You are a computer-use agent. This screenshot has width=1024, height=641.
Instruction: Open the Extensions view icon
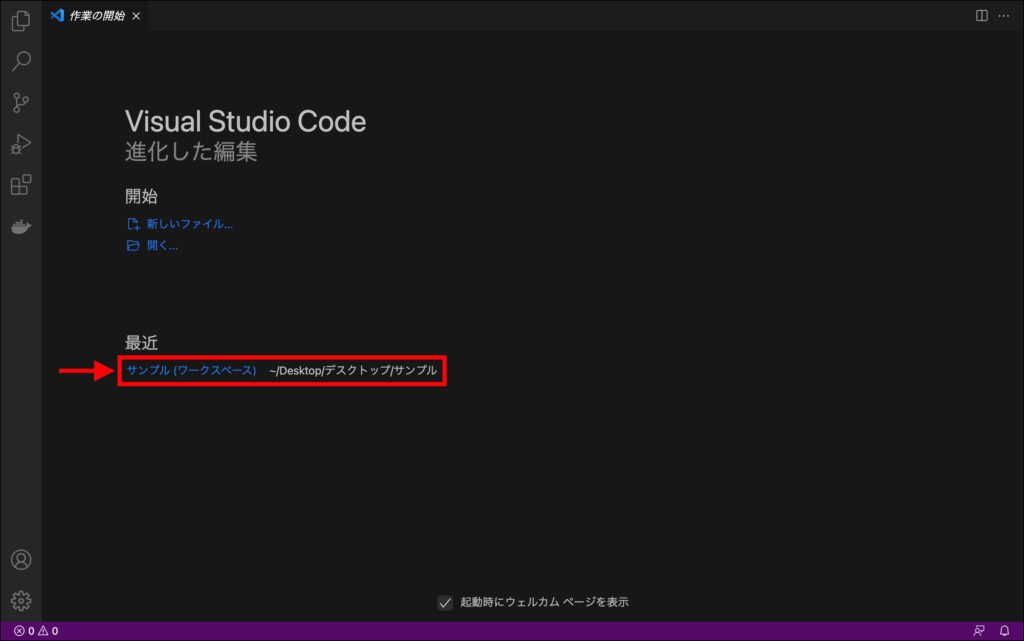pos(21,185)
